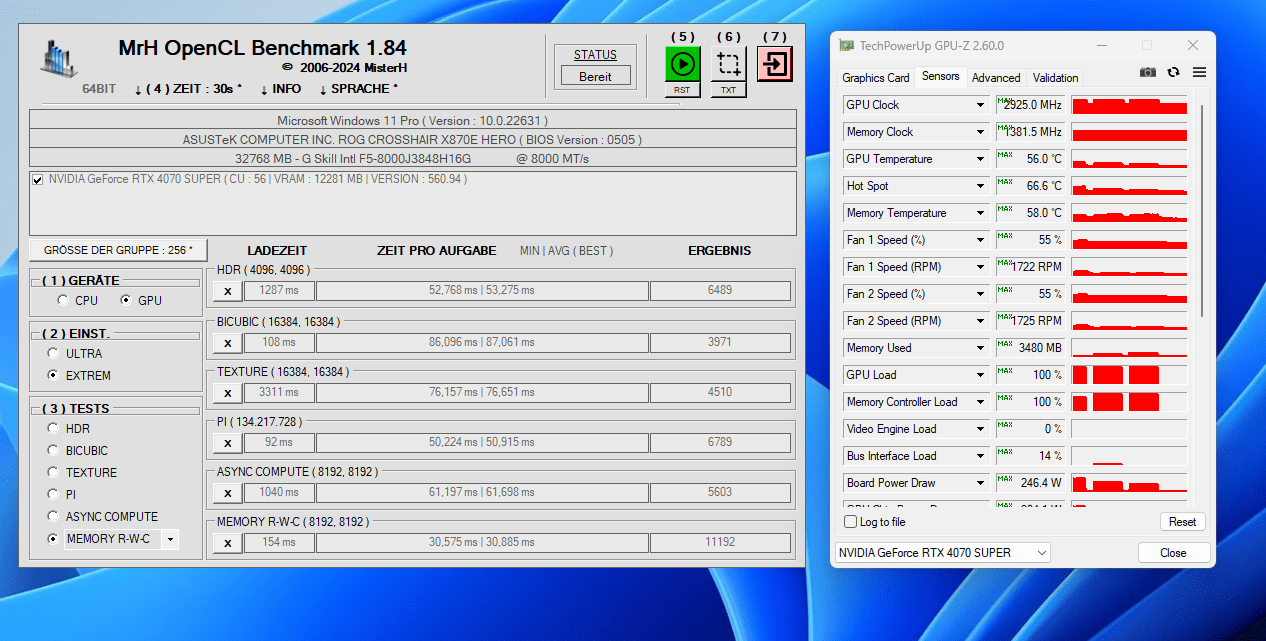Select the CPU device radio button
Viewport: 1266px width, 641px height.
click(63, 300)
